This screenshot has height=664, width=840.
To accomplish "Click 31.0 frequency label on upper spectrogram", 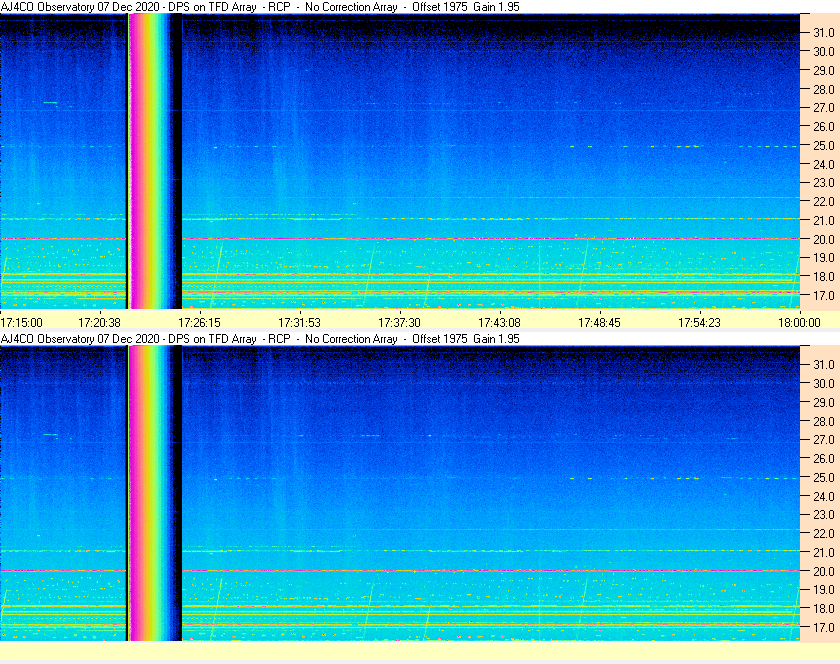I will 824,33.
